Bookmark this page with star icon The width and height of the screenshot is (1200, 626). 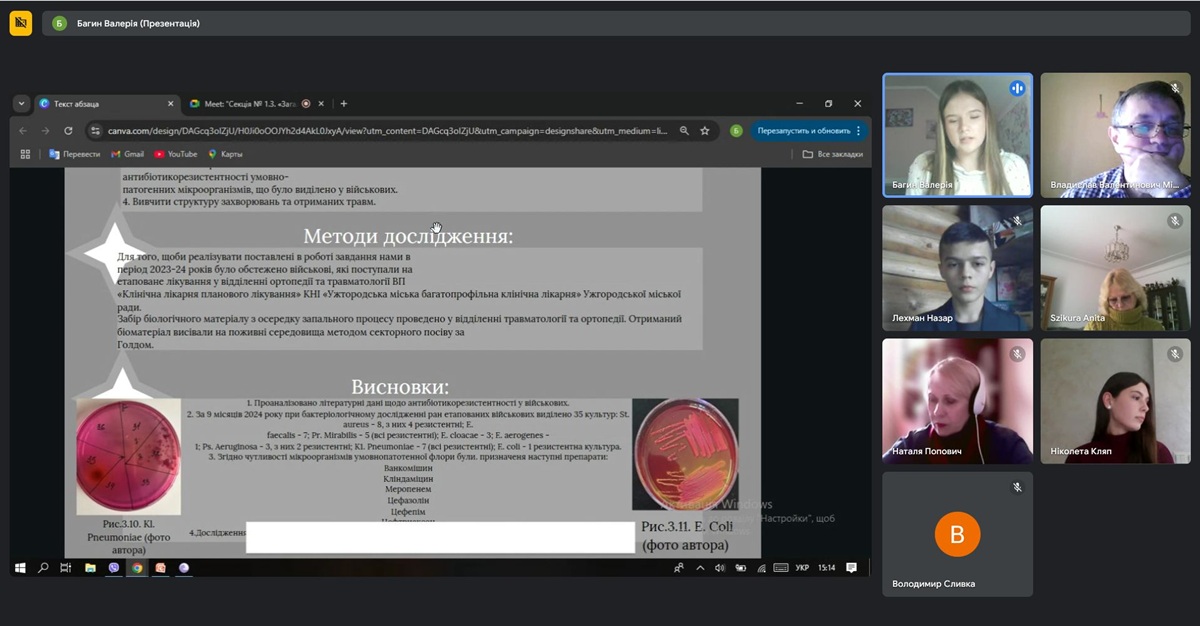(705, 131)
